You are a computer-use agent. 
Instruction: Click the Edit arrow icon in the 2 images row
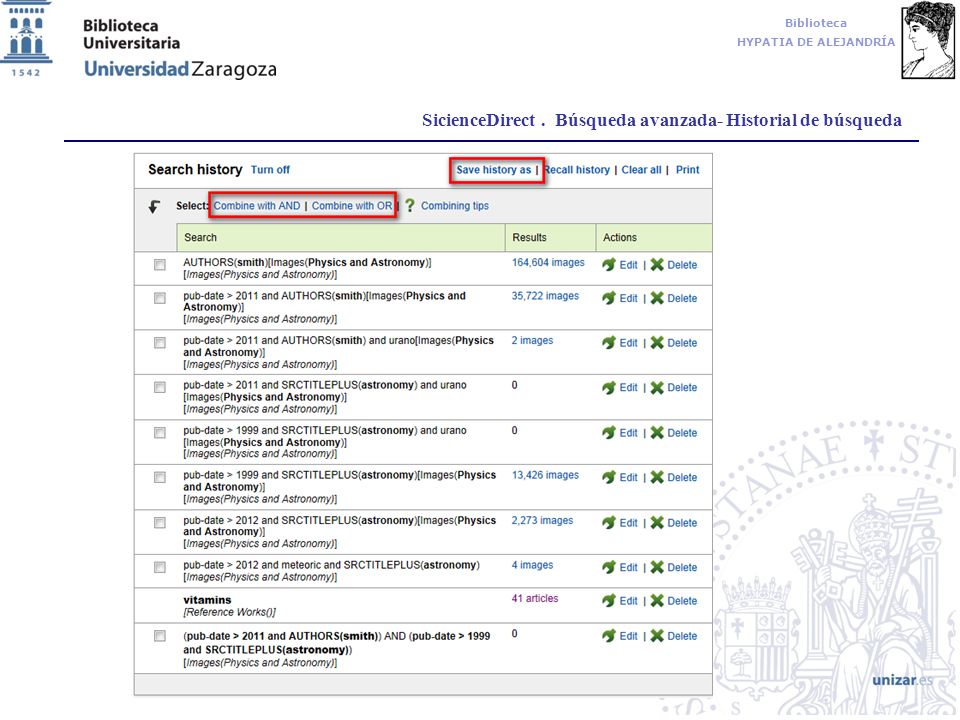tap(609, 343)
